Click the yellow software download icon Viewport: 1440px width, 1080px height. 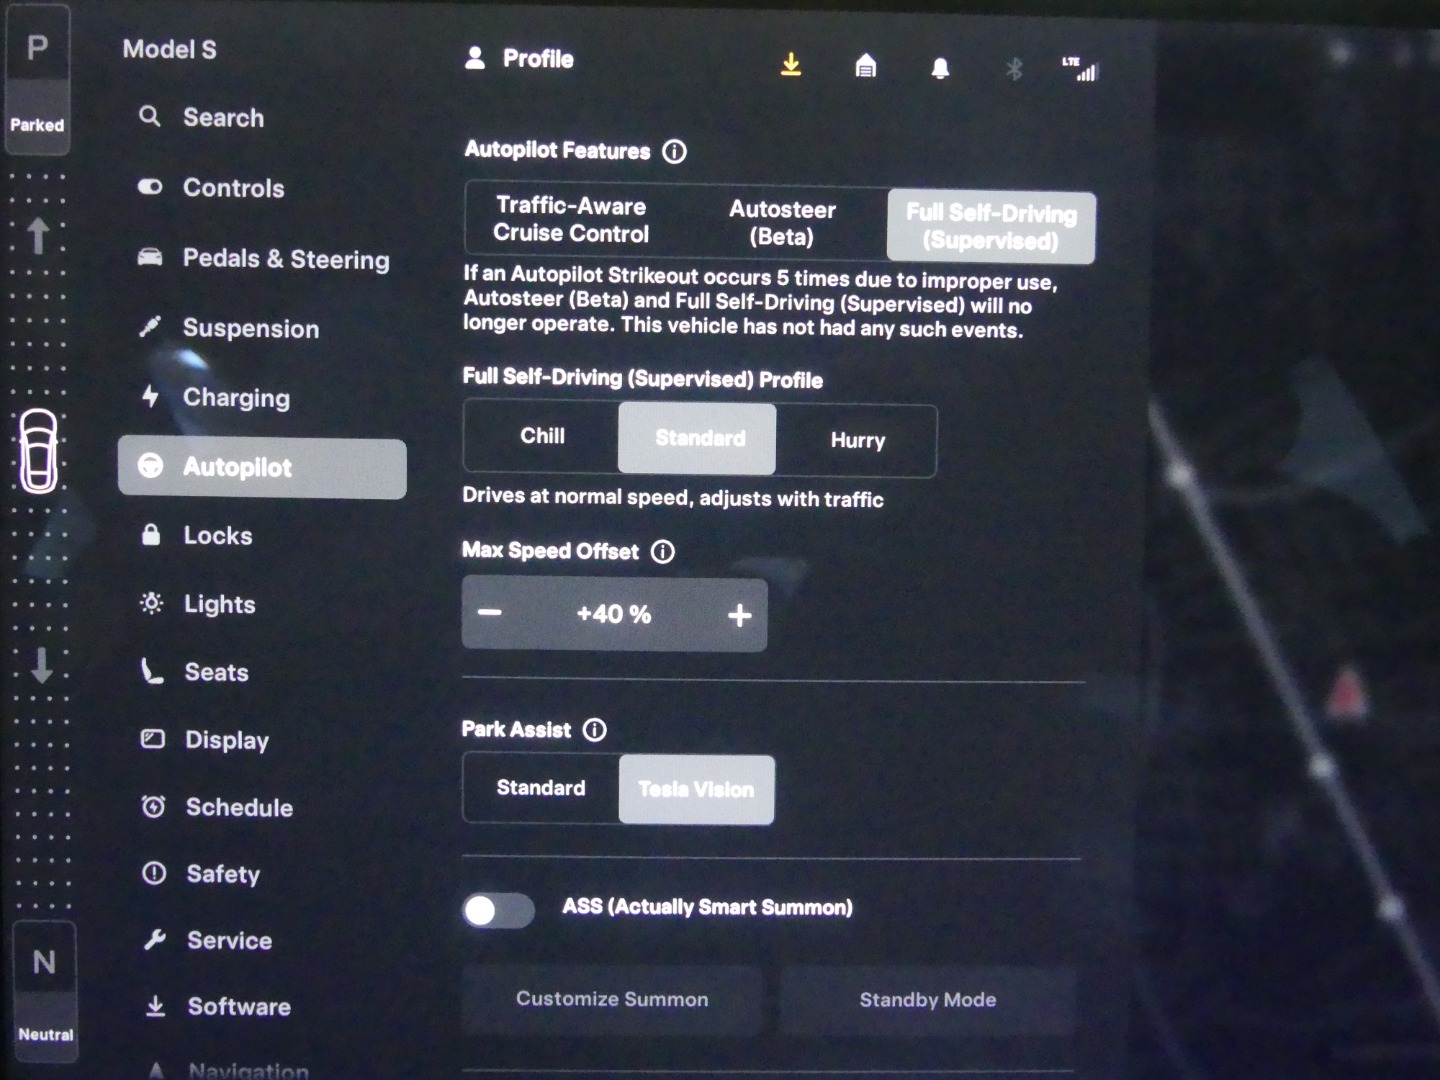791,65
